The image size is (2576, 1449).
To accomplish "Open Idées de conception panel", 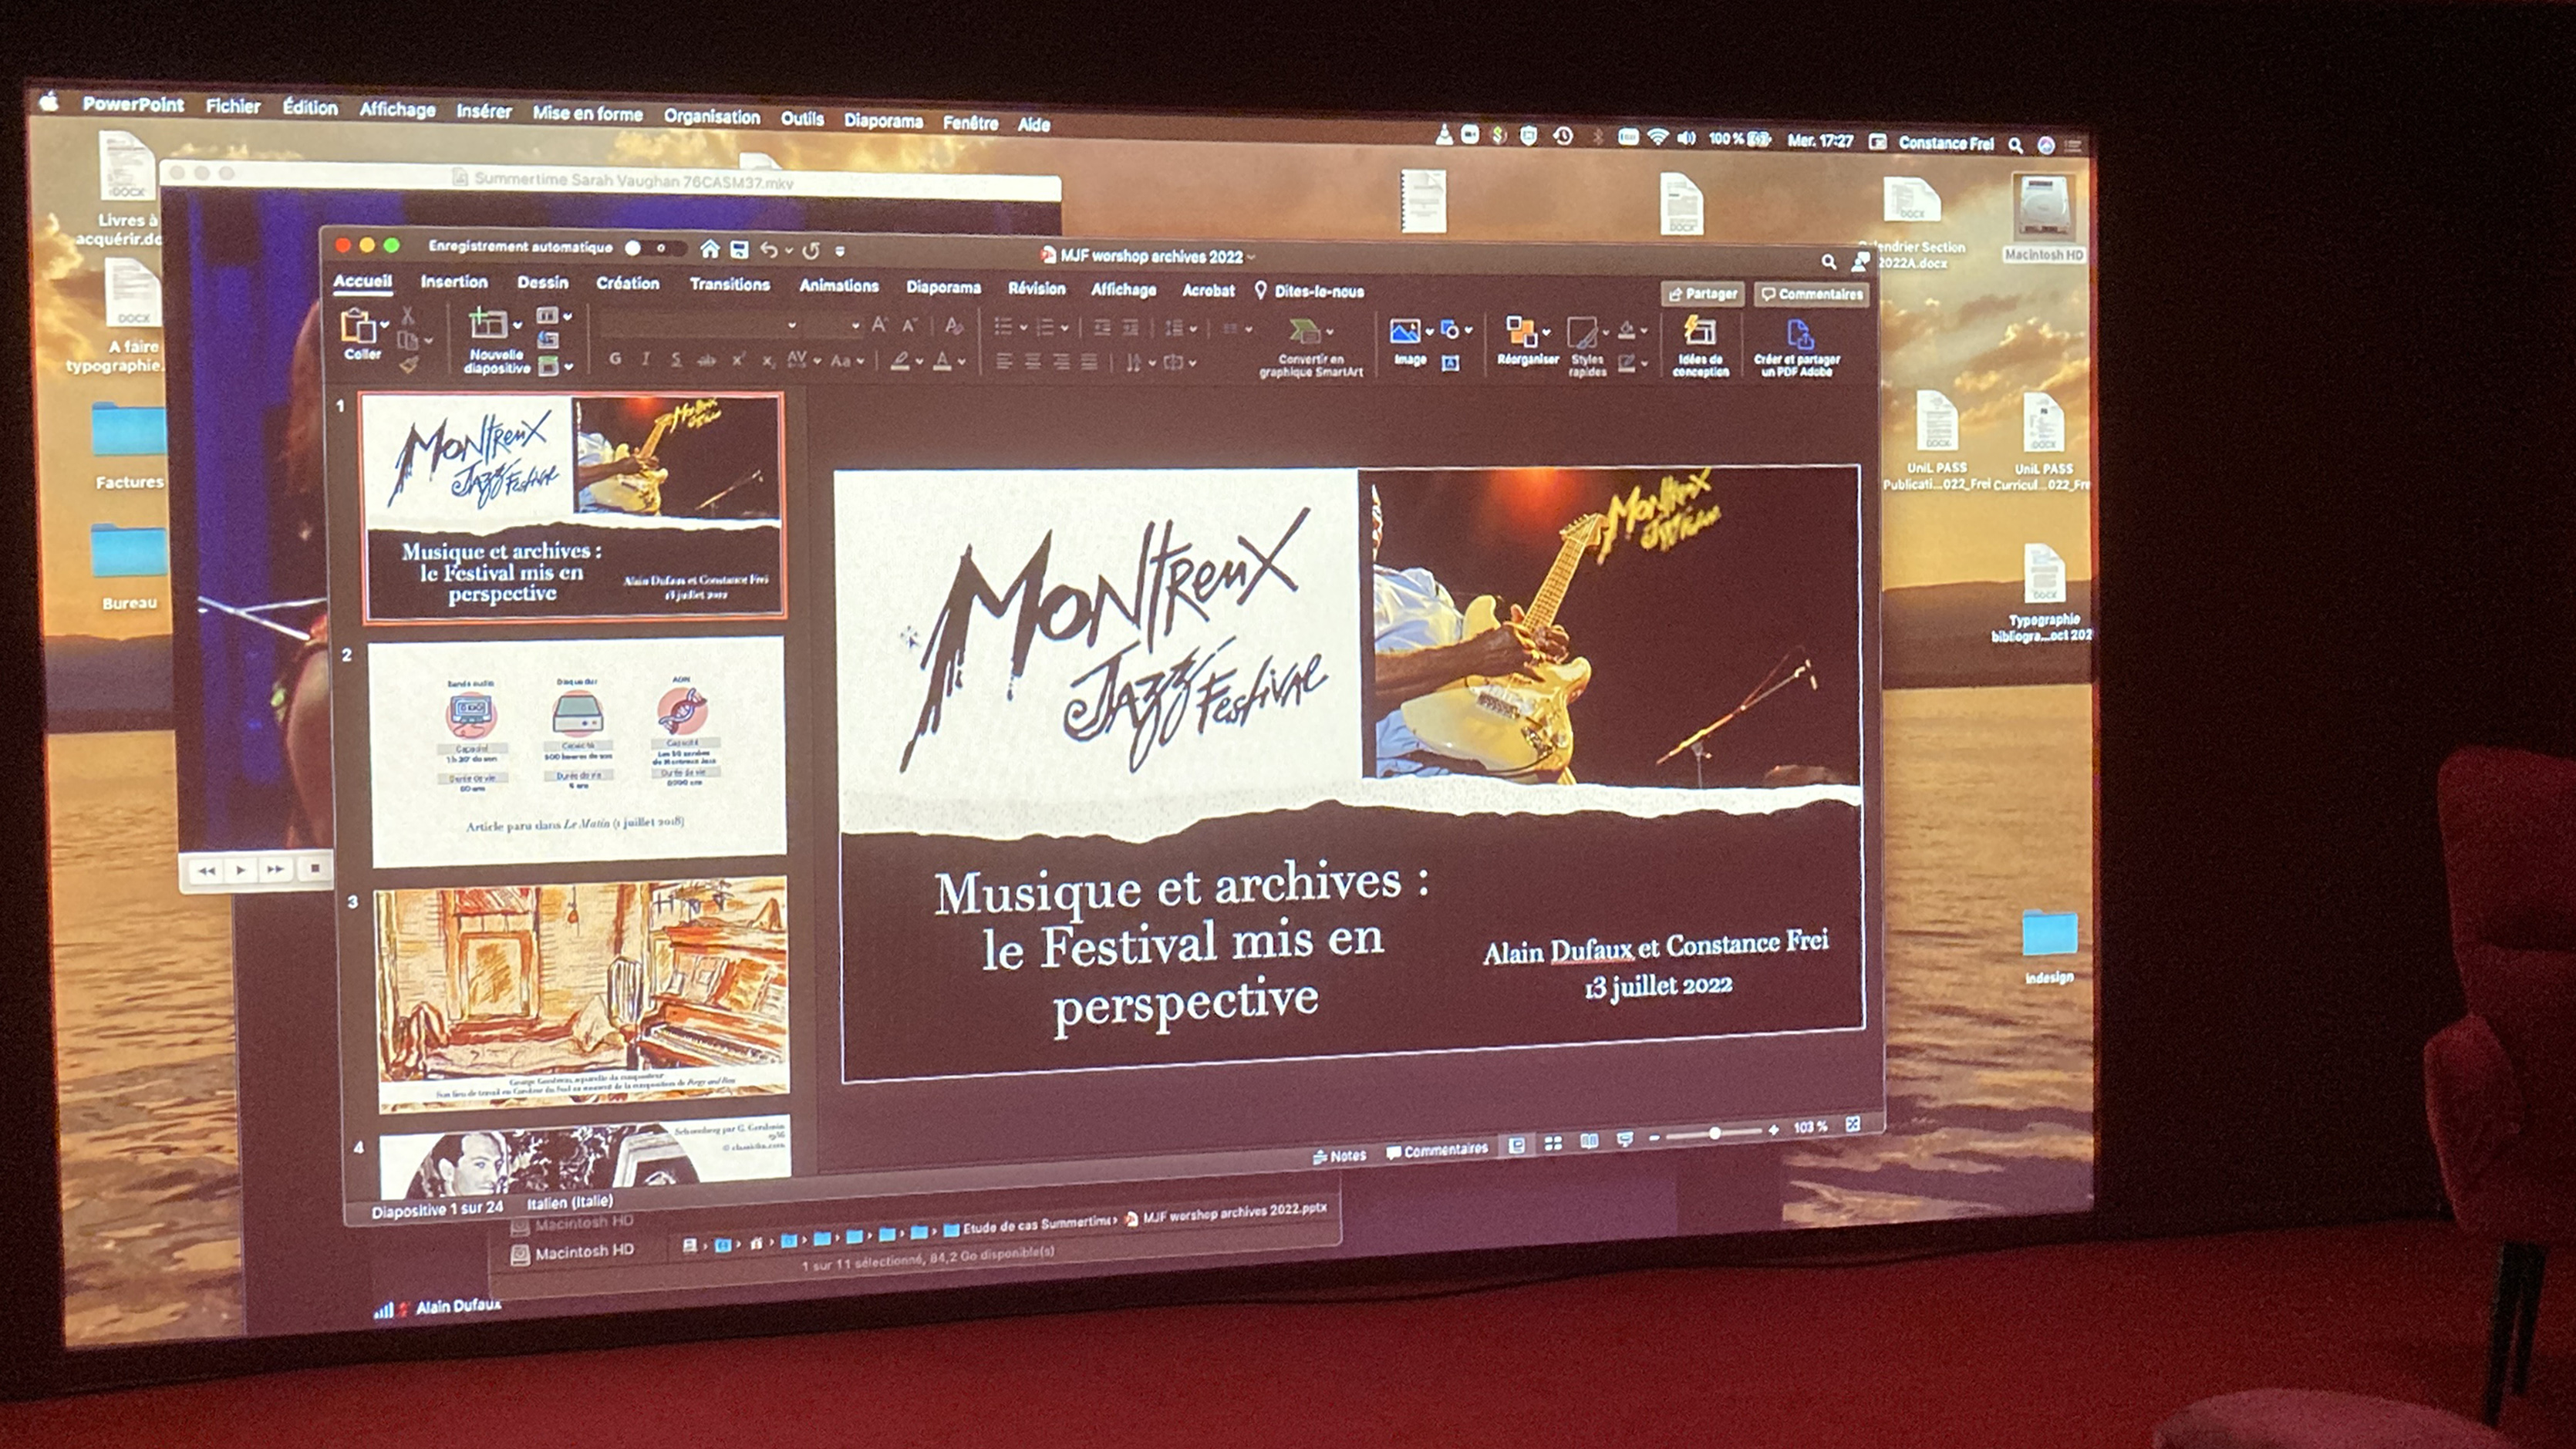I will pos(1700,332).
